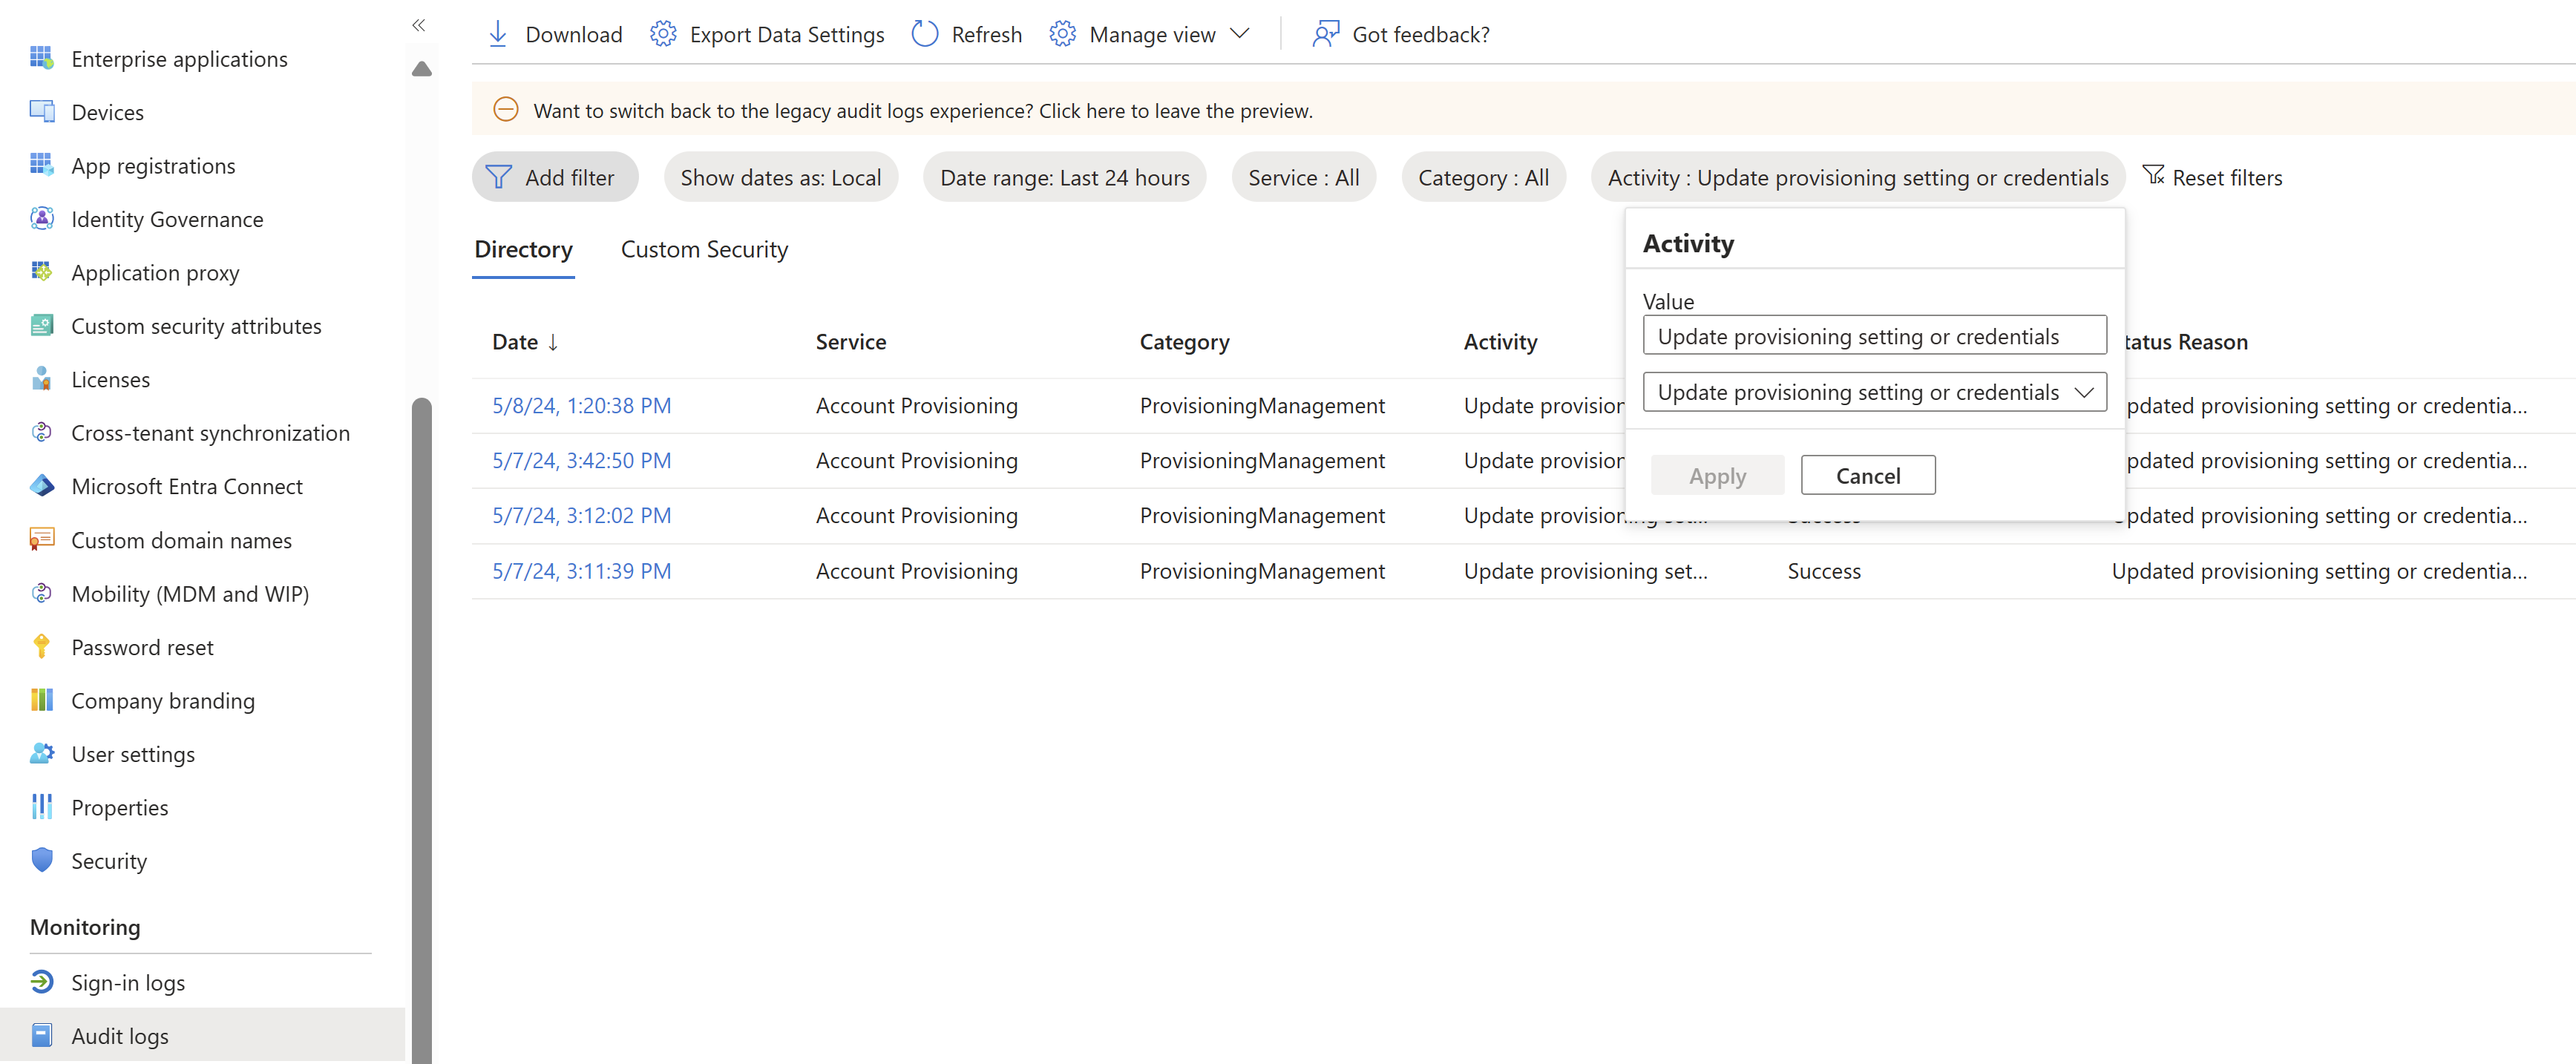The image size is (2576, 1064).
Task: Expand the Date range filter dropdown
Action: pos(1063,177)
